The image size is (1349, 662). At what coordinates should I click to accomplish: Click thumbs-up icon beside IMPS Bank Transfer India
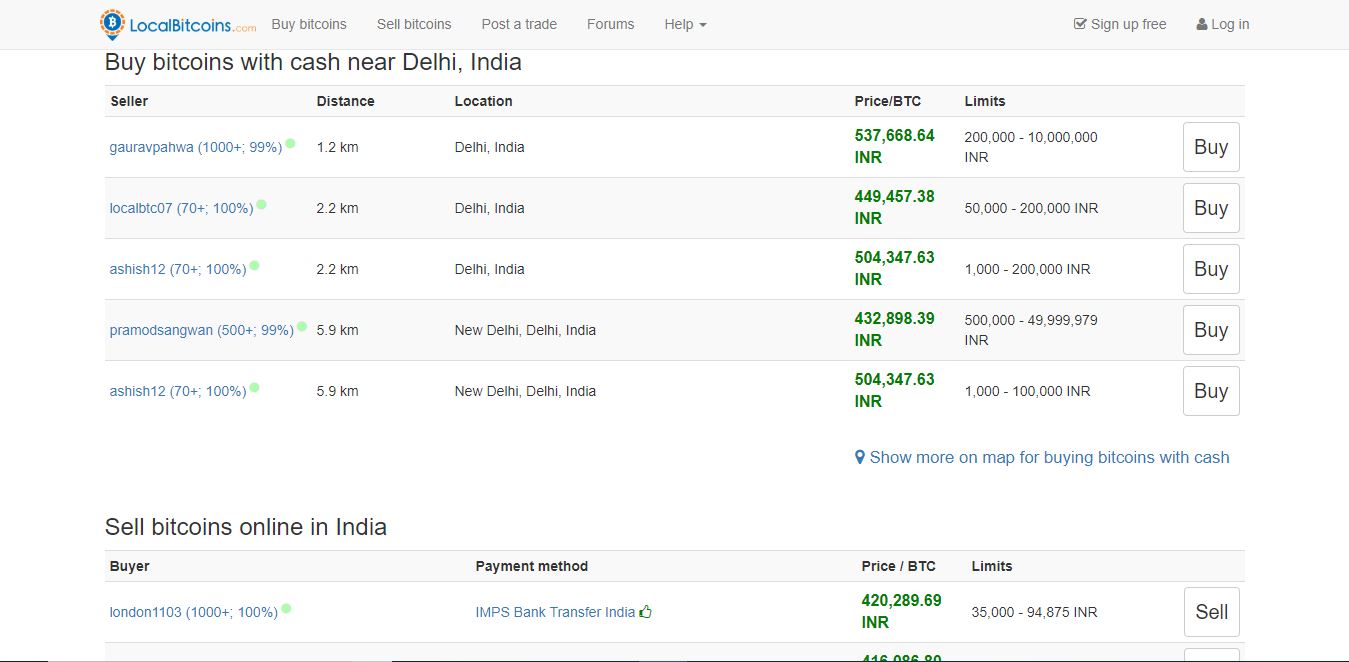click(x=646, y=612)
